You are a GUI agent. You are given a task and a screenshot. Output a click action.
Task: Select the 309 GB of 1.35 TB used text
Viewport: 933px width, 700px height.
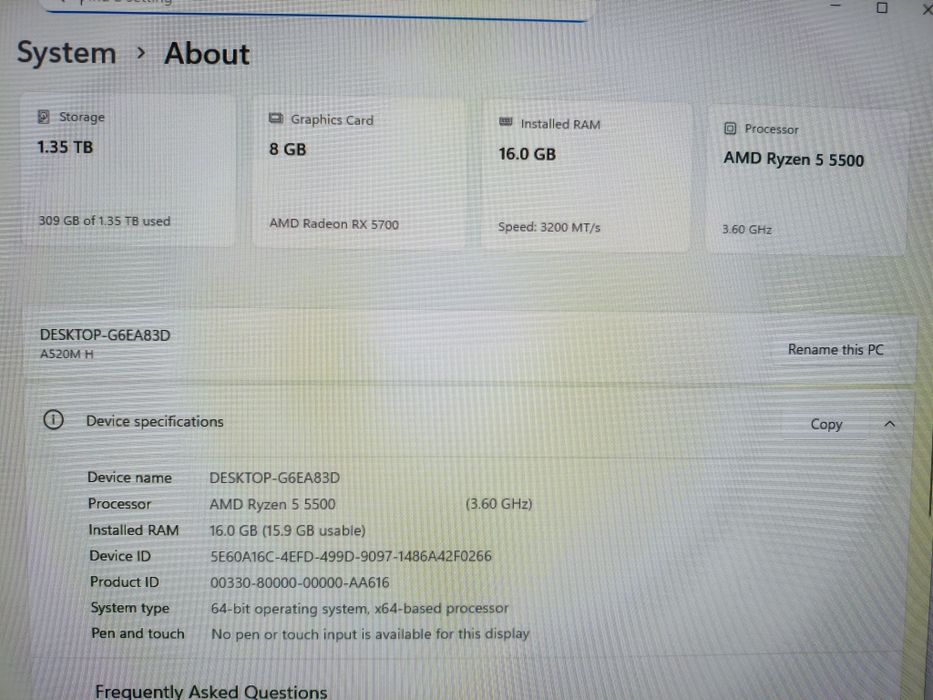click(104, 221)
